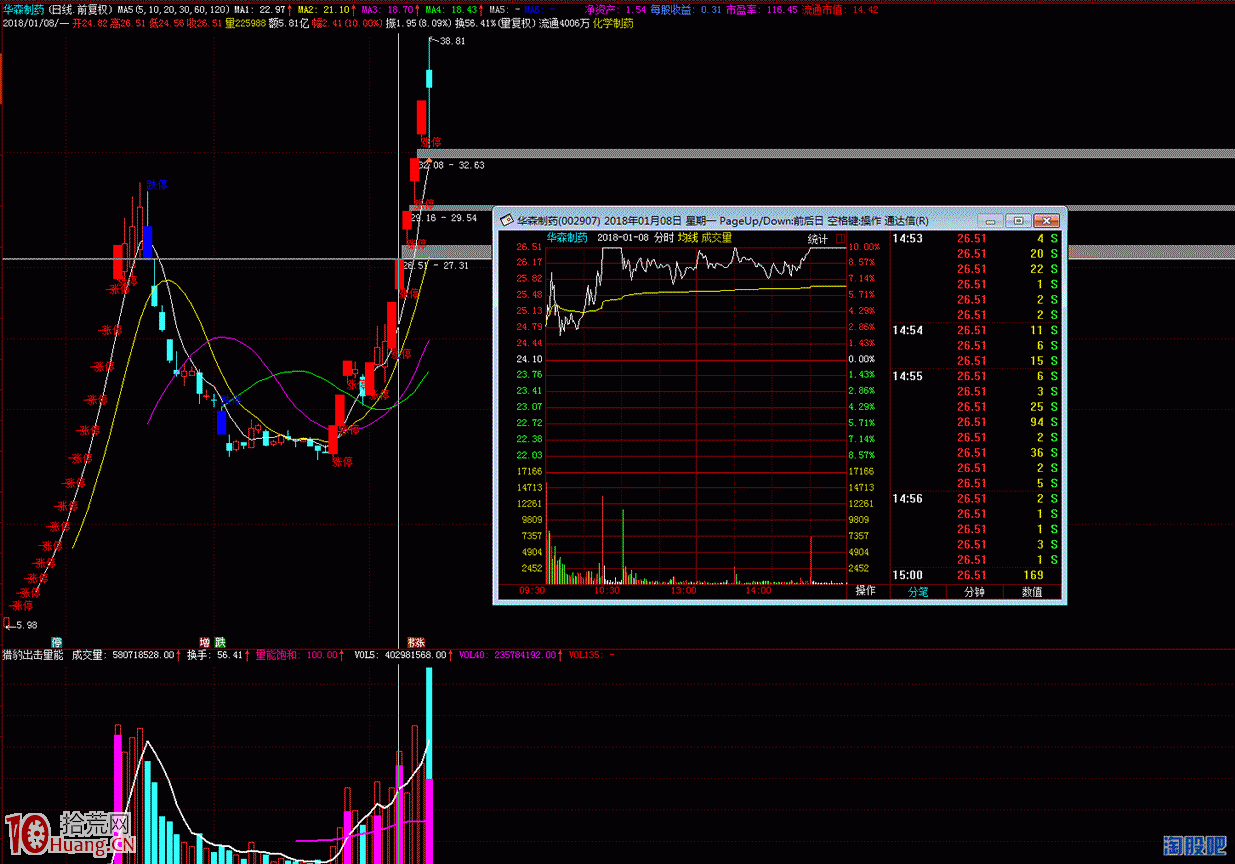Switch to the 数值 tab in the popup
1235x864 pixels.
coord(1032,591)
